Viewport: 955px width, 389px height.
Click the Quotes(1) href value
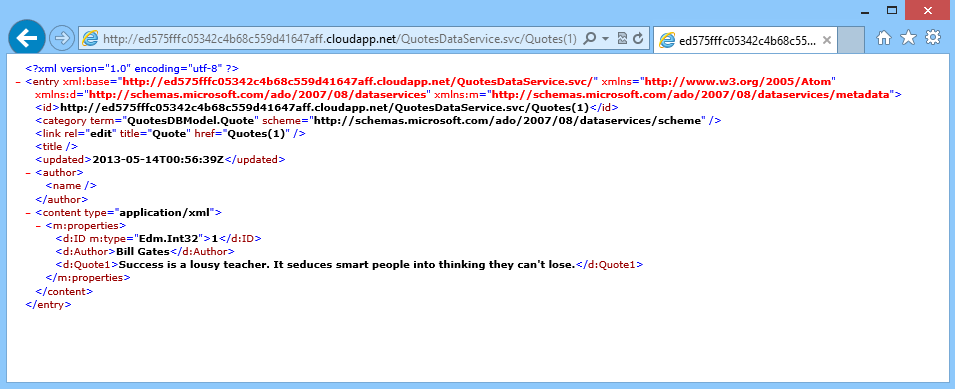click(256, 134)
